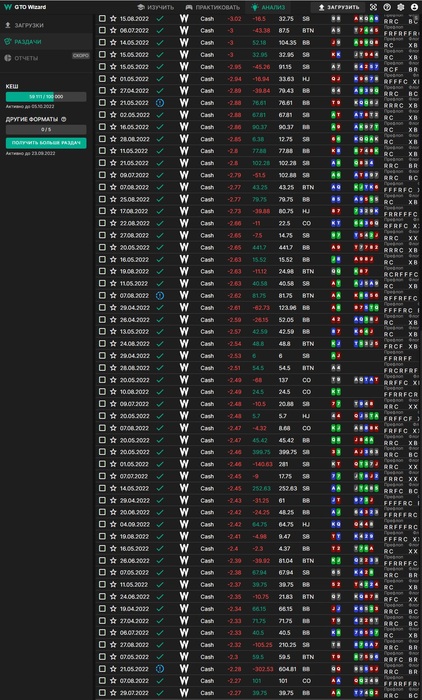Check the 20.05.2022 row with 441.7 pot

[102, 247]
